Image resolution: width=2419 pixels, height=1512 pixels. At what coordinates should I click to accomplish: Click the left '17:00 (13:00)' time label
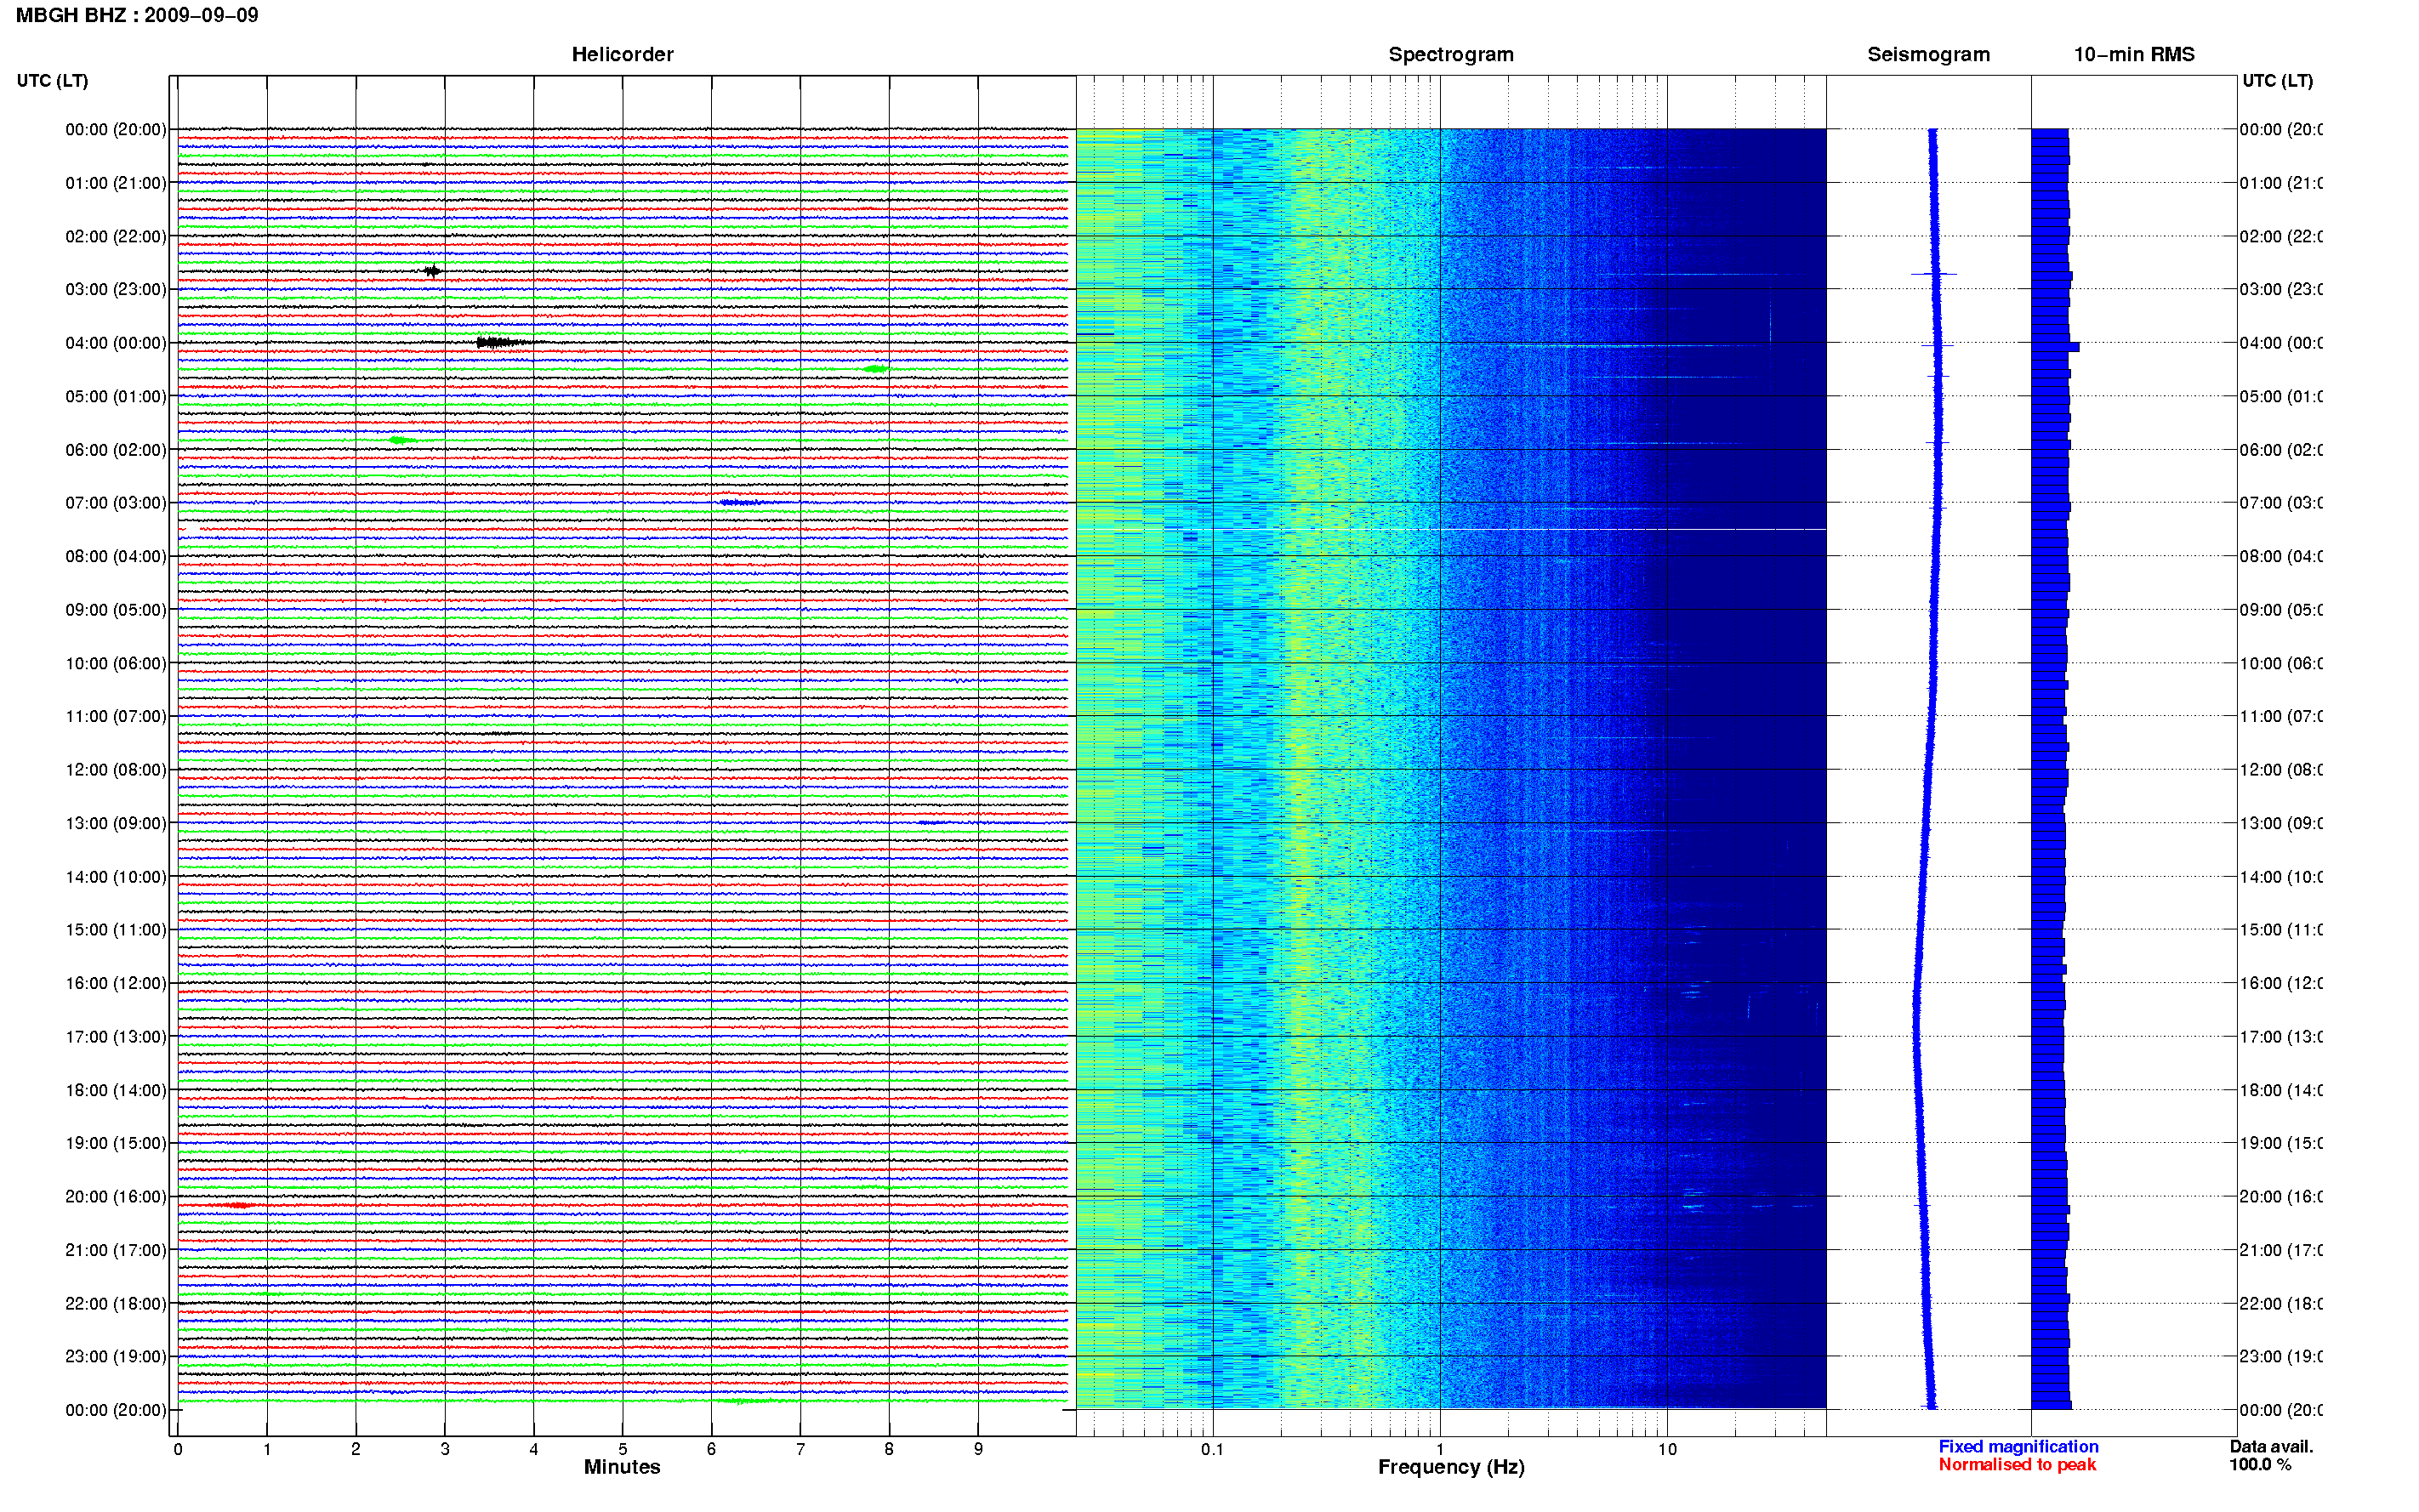click(116, 1037)
